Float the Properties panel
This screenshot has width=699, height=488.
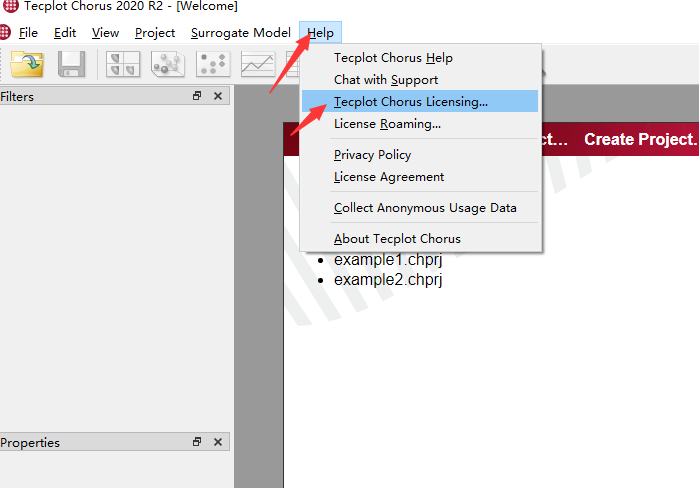[x=197, y=442]
